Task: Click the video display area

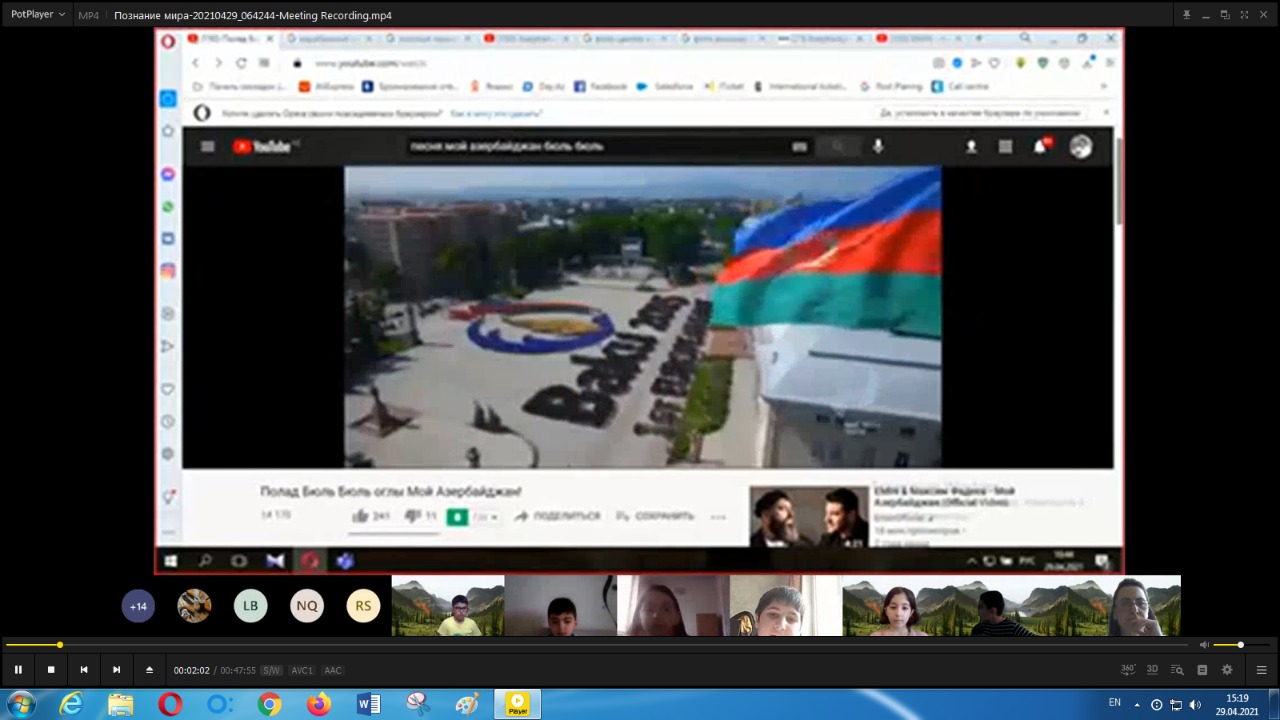Action: [640, 330]
